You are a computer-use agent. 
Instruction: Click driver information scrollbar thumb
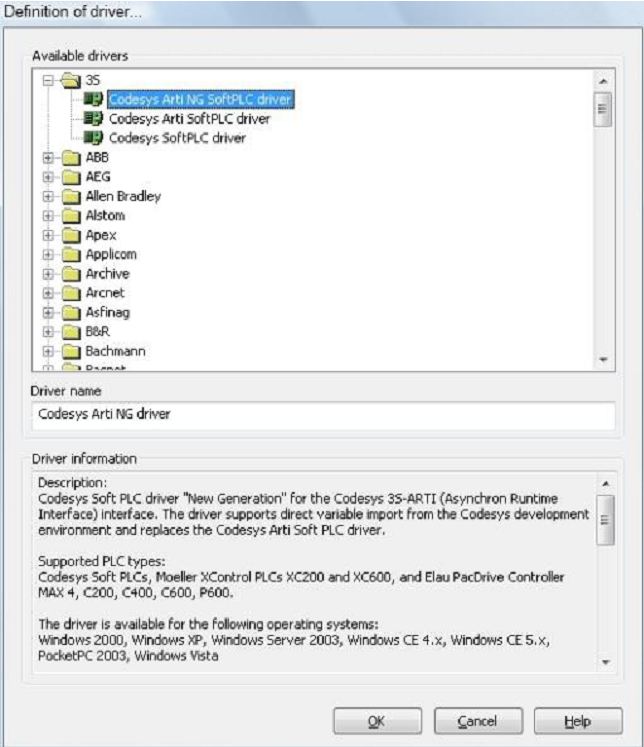605,520
